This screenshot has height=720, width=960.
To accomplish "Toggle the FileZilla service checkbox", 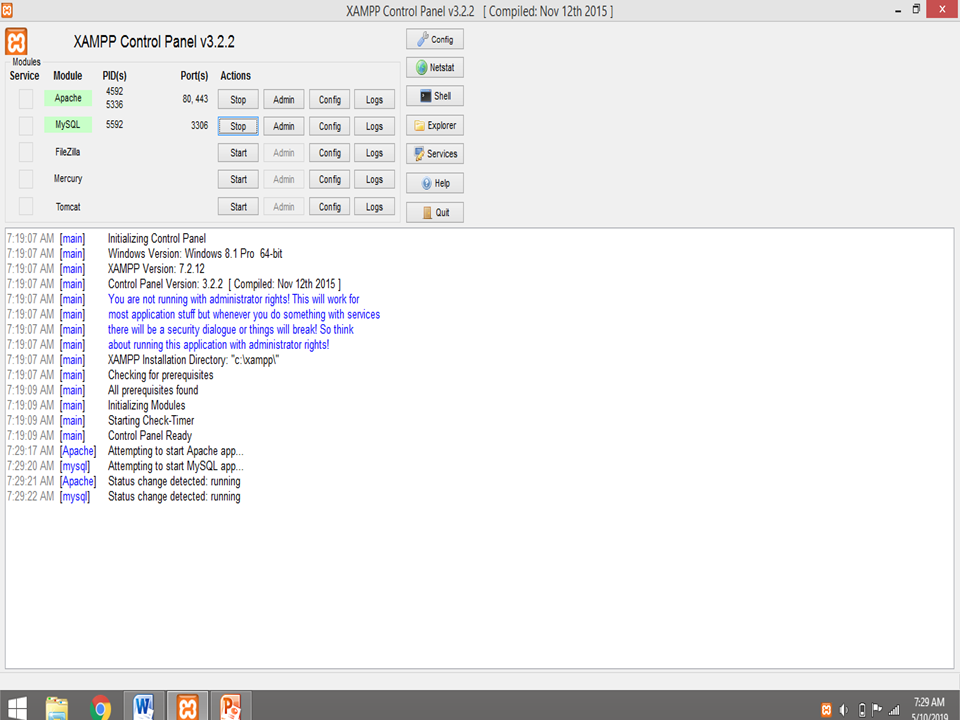I will [x=26, y=152].
